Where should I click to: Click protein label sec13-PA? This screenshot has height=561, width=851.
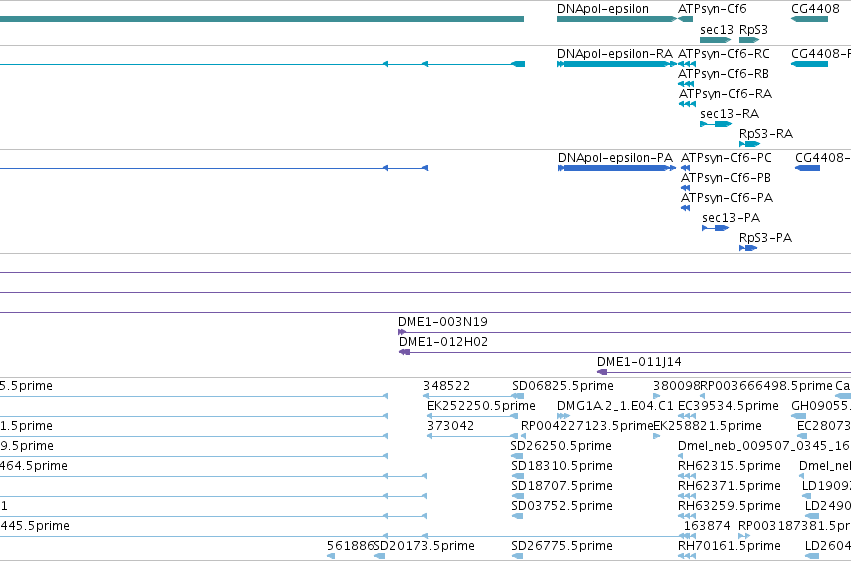731,218
